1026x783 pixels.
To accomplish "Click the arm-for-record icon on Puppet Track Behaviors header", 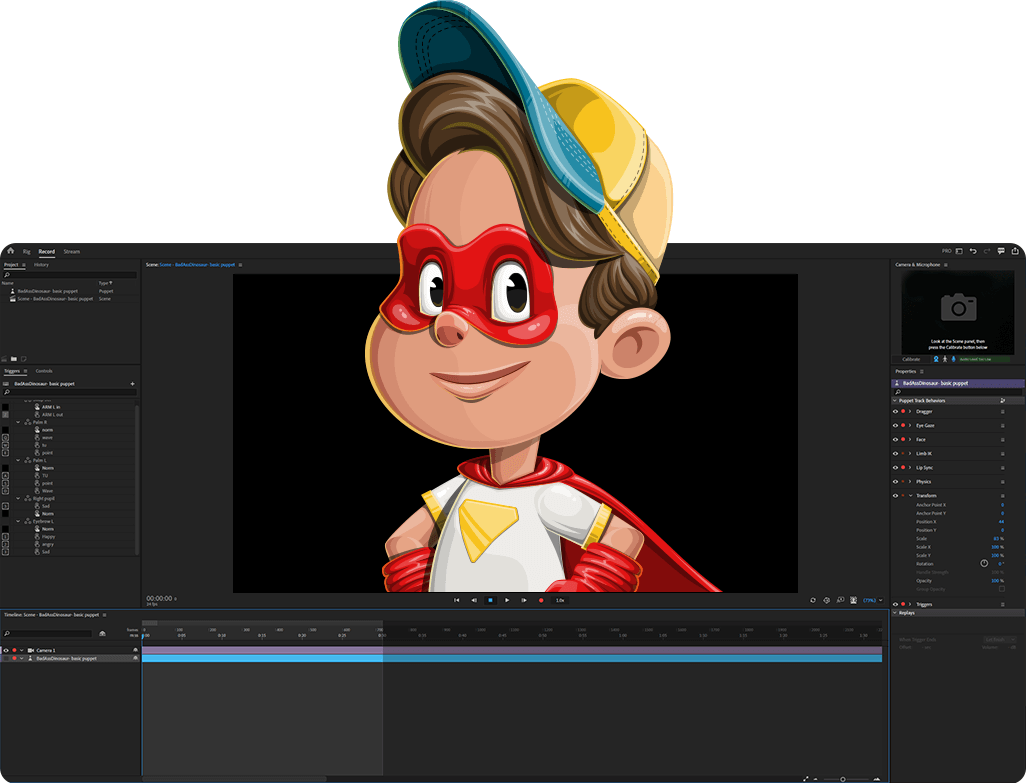I will pyautogui.click(x=1002, y=400).
